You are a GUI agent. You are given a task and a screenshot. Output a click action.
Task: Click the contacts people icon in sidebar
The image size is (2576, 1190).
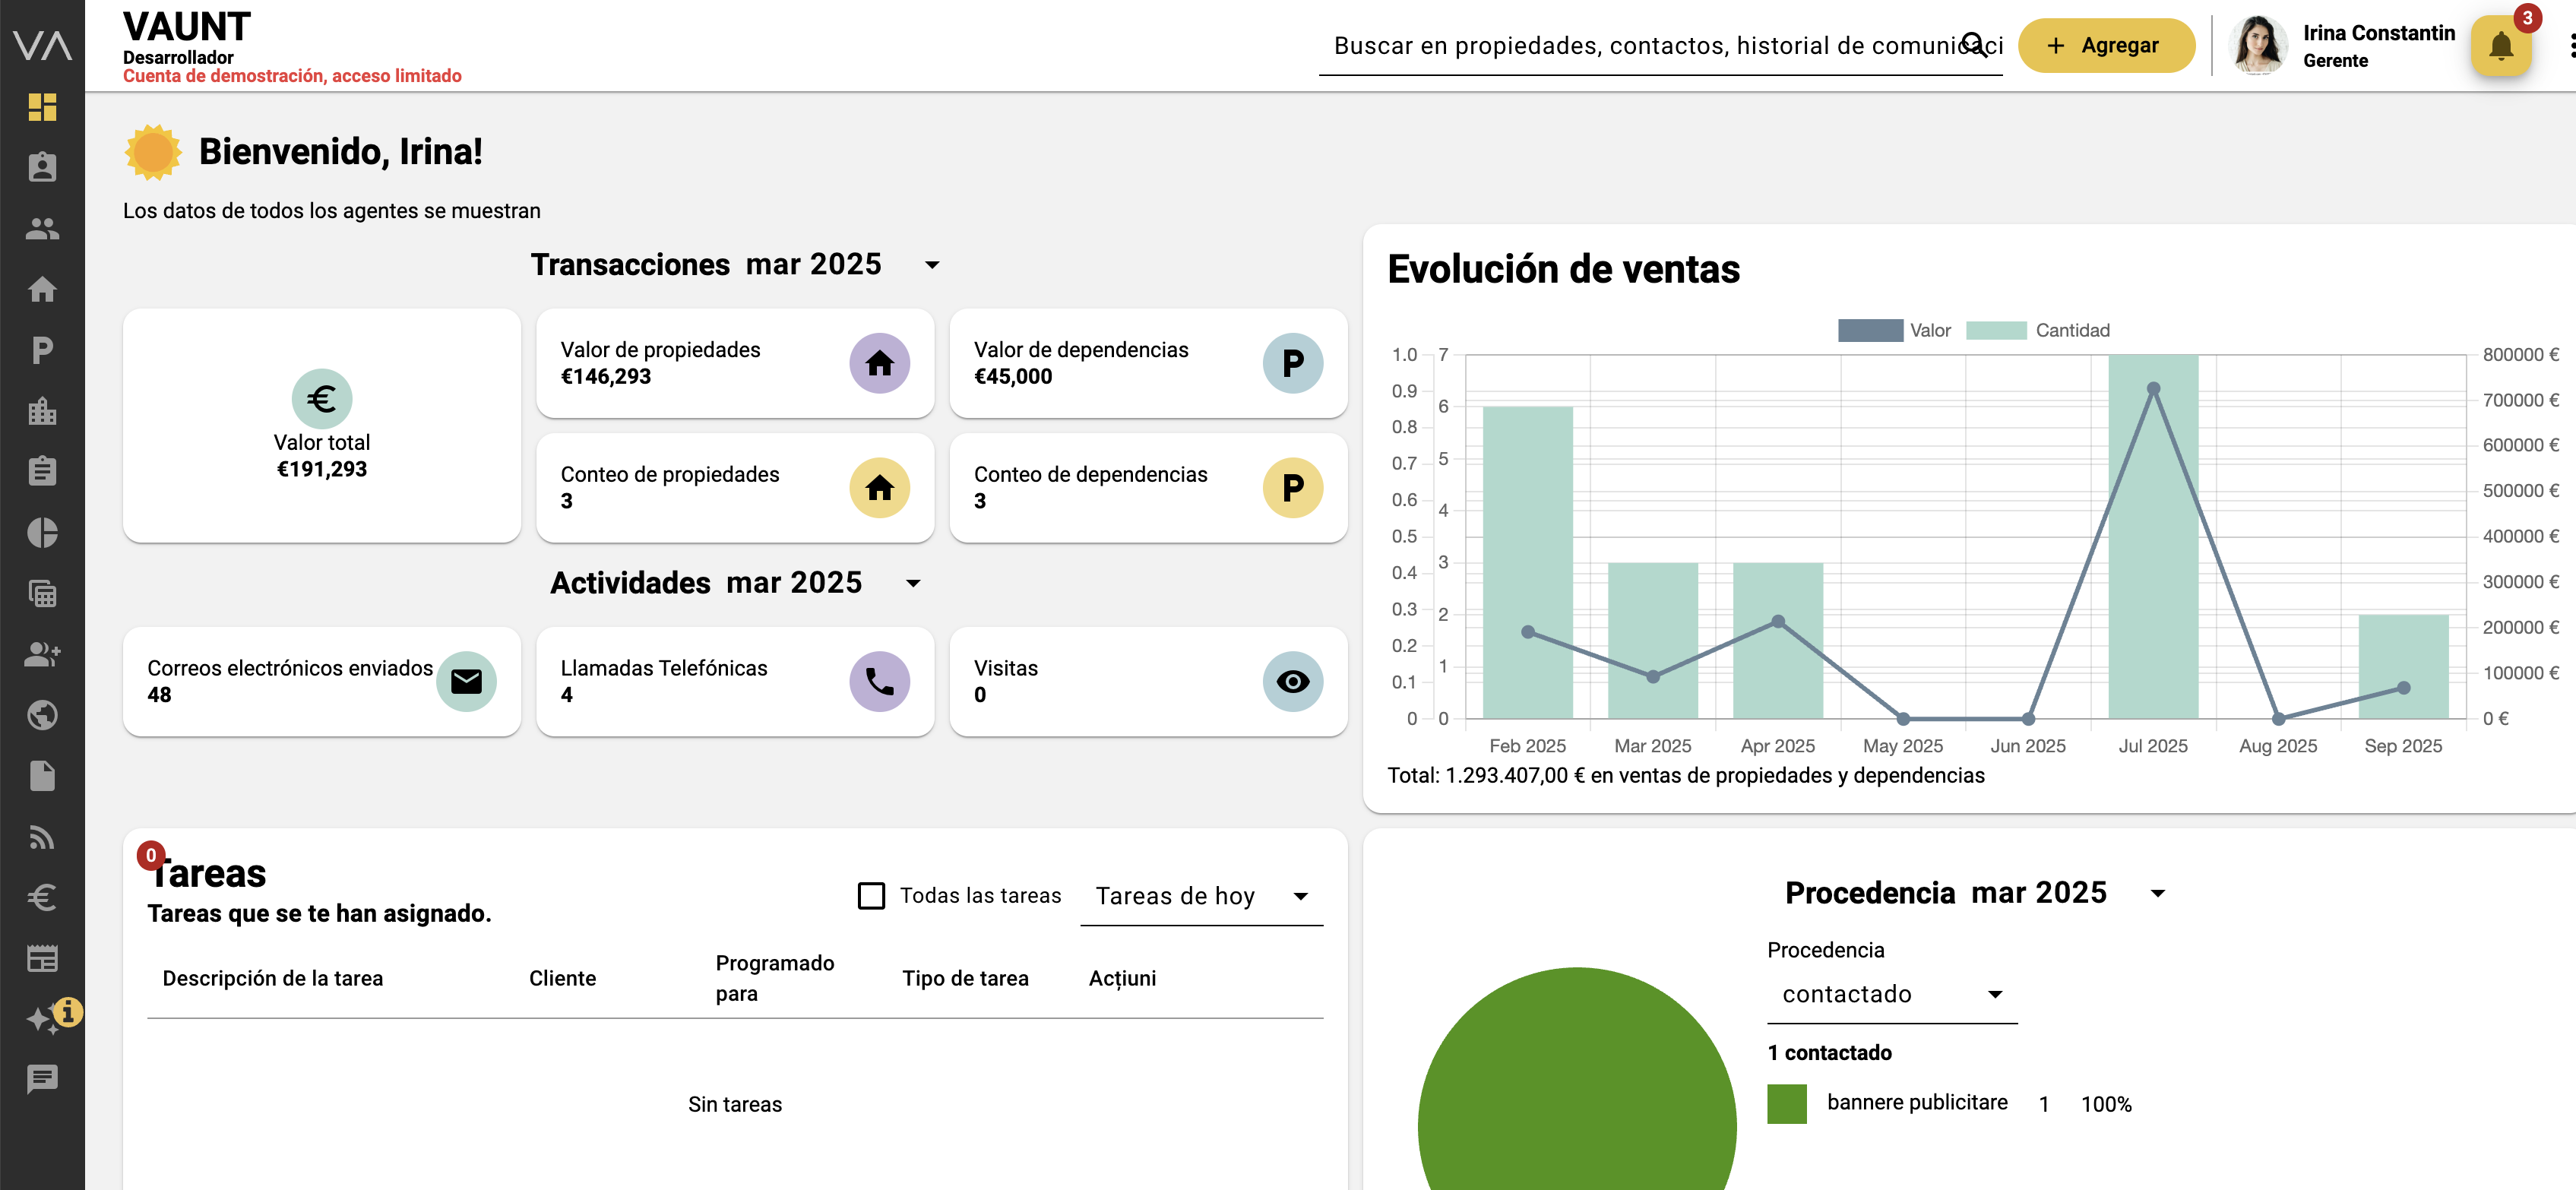[42, 229]
